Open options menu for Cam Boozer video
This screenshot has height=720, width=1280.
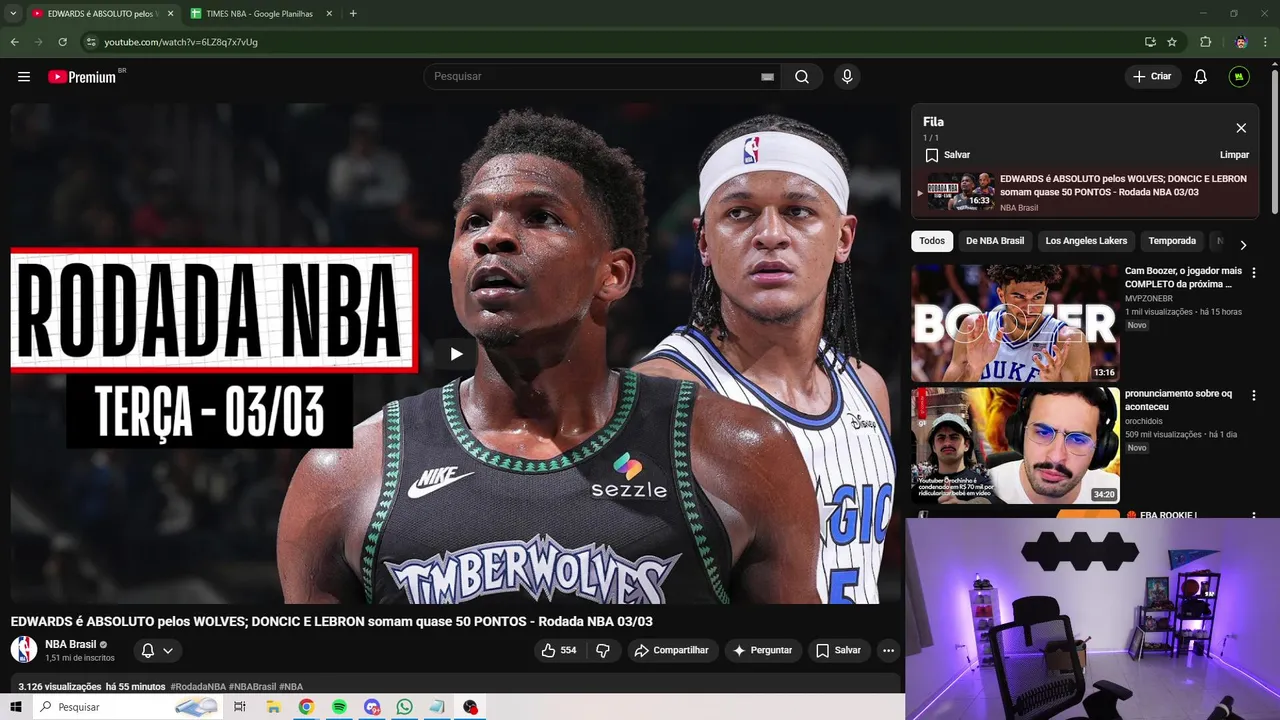point(1254,273)
